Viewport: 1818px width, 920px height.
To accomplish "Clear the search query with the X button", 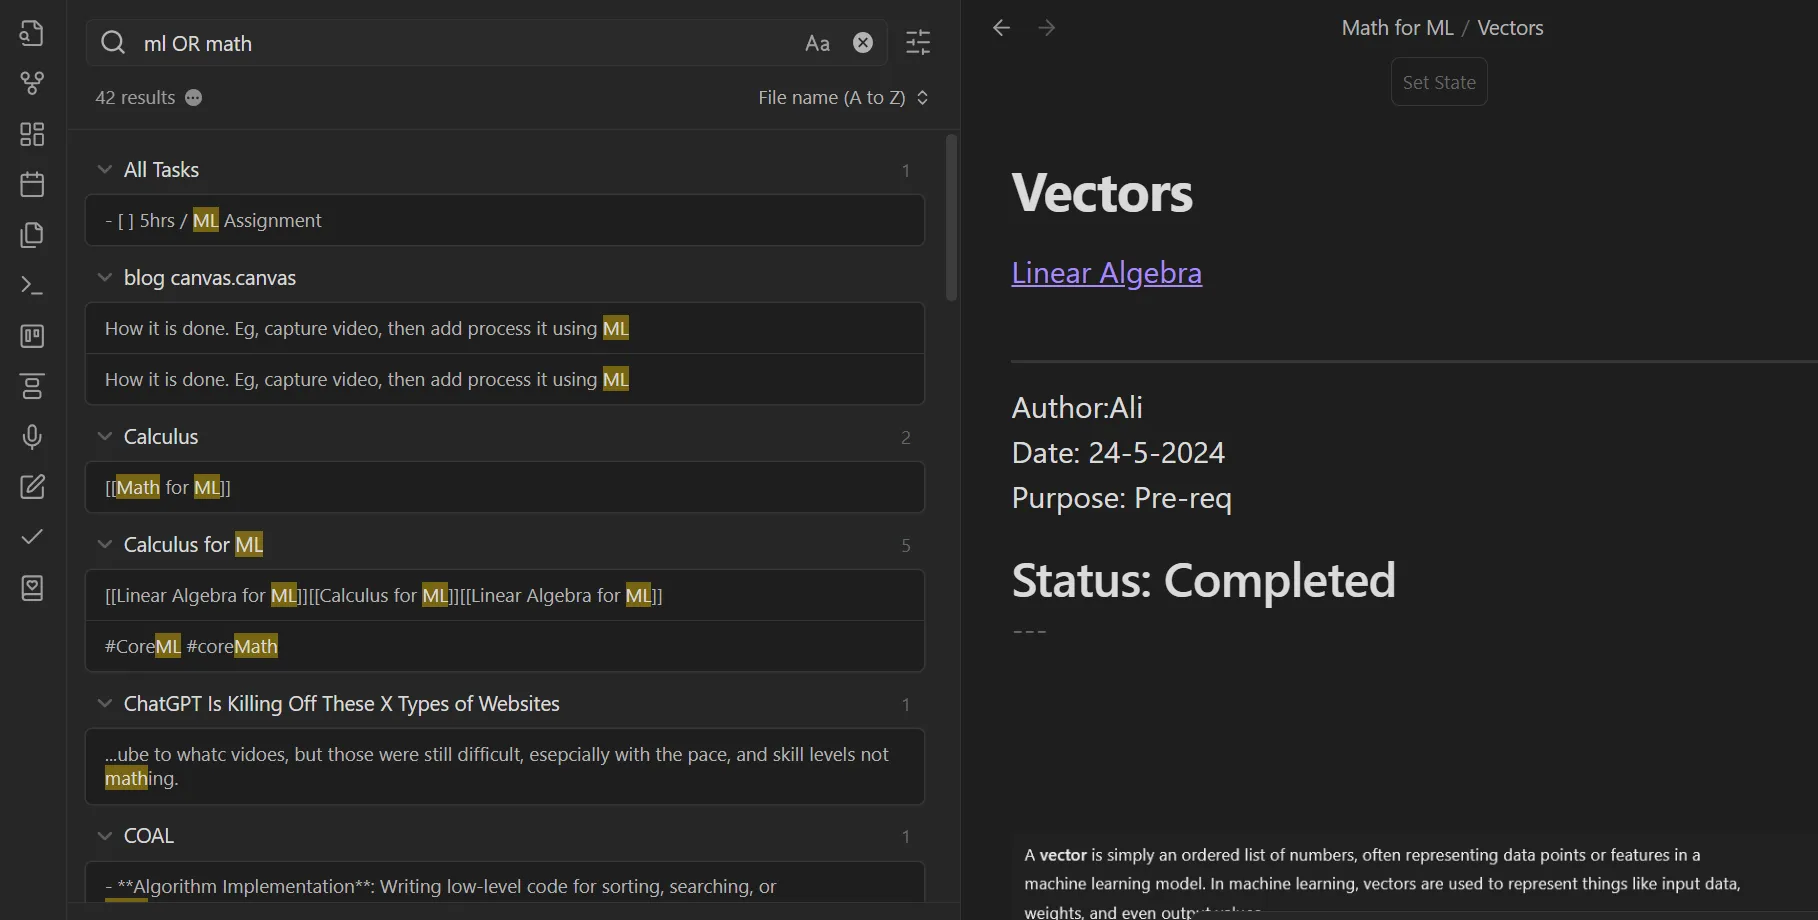I will [x=863, y=43].
